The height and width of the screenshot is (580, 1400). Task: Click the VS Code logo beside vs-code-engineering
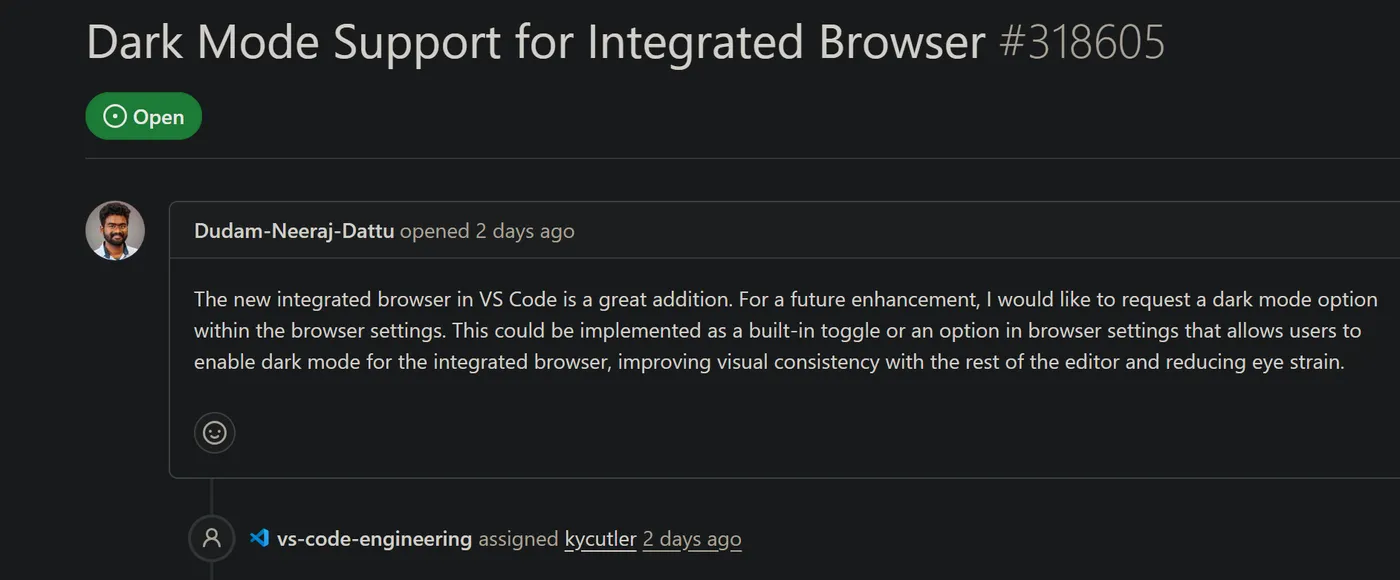259,538
